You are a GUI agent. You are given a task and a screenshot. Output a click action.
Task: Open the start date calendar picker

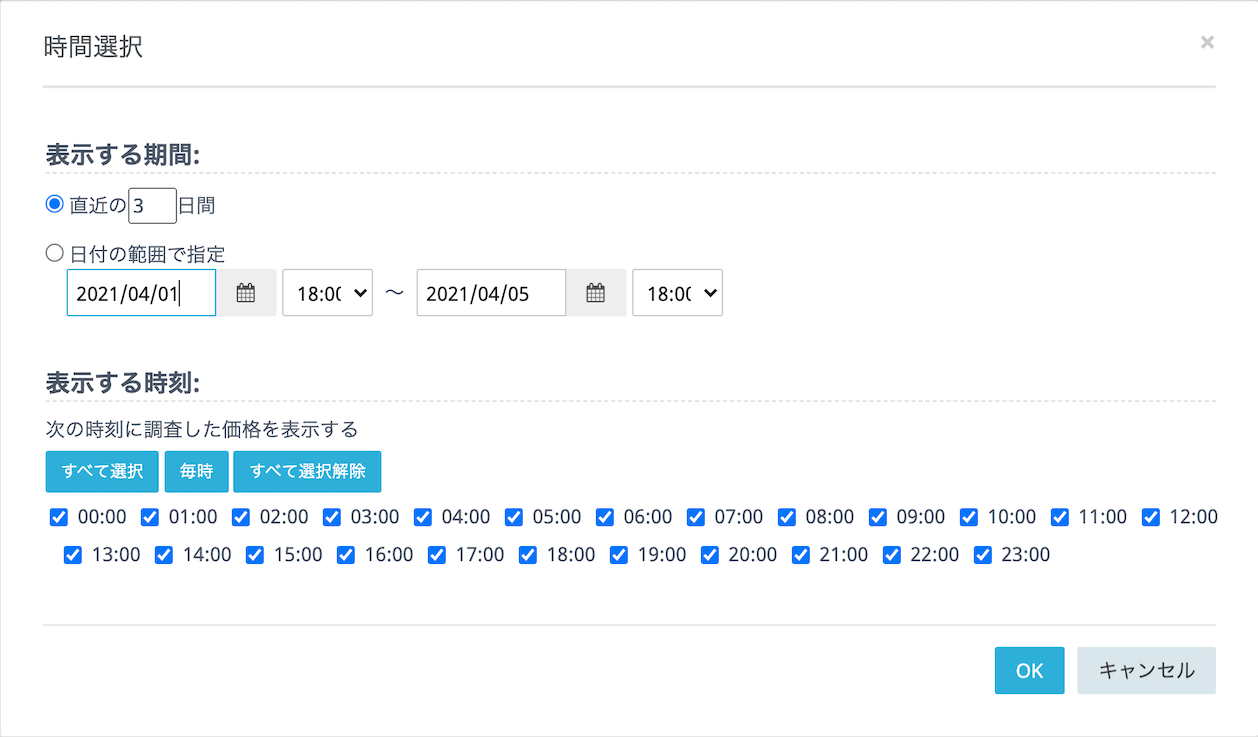pos(246,293)
